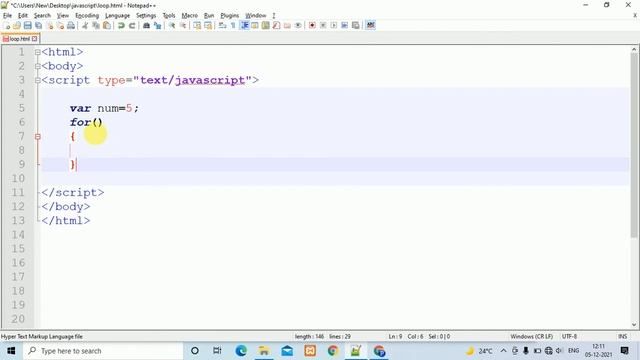Zoom in using the toolbar magnifier icon
Image resolution: width=640 pixels, height=360 pixels.
coord(172,25)
